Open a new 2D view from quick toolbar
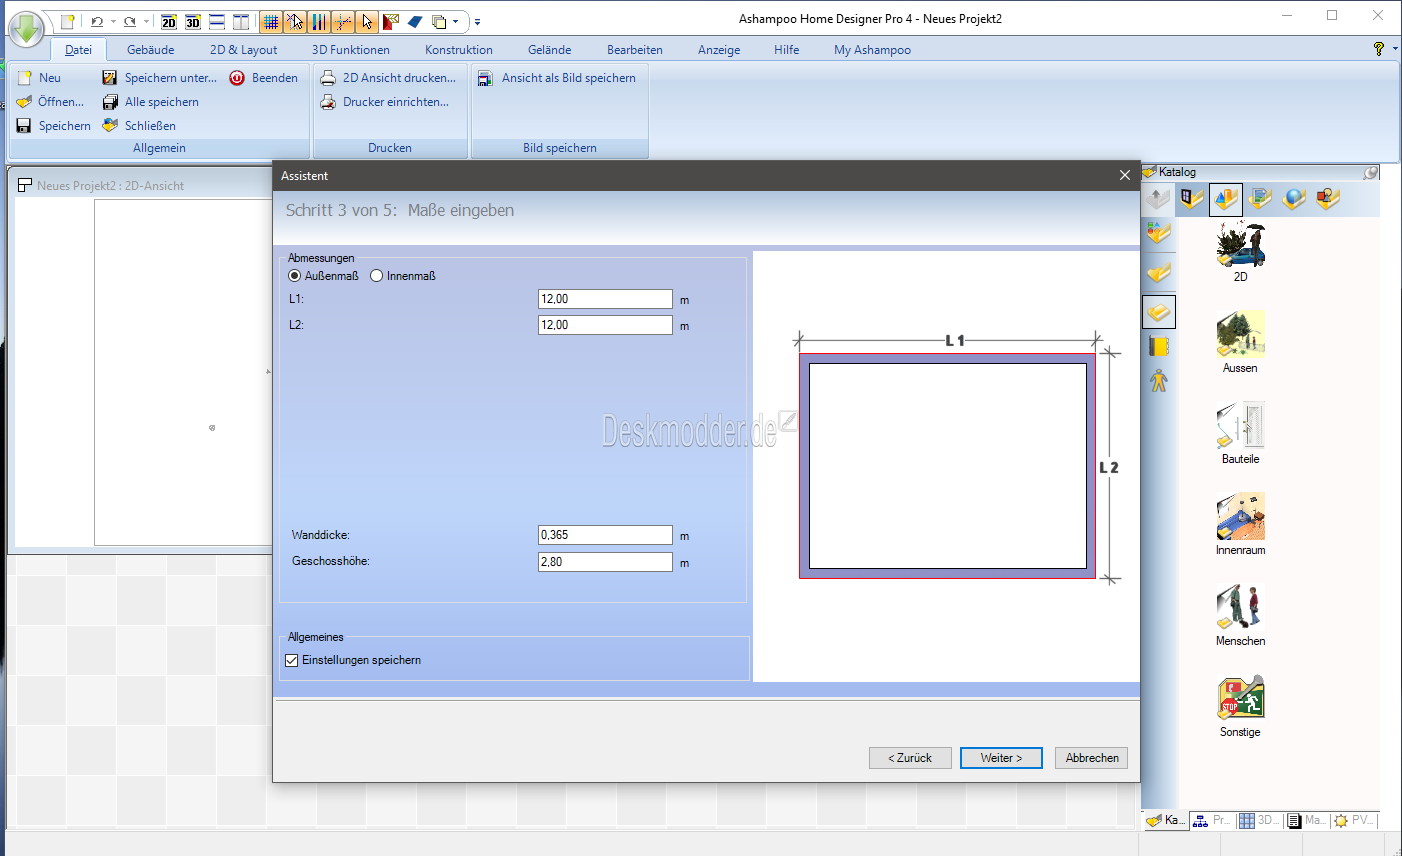This screenshot has height=856, width=1402. tap(169, 21)
